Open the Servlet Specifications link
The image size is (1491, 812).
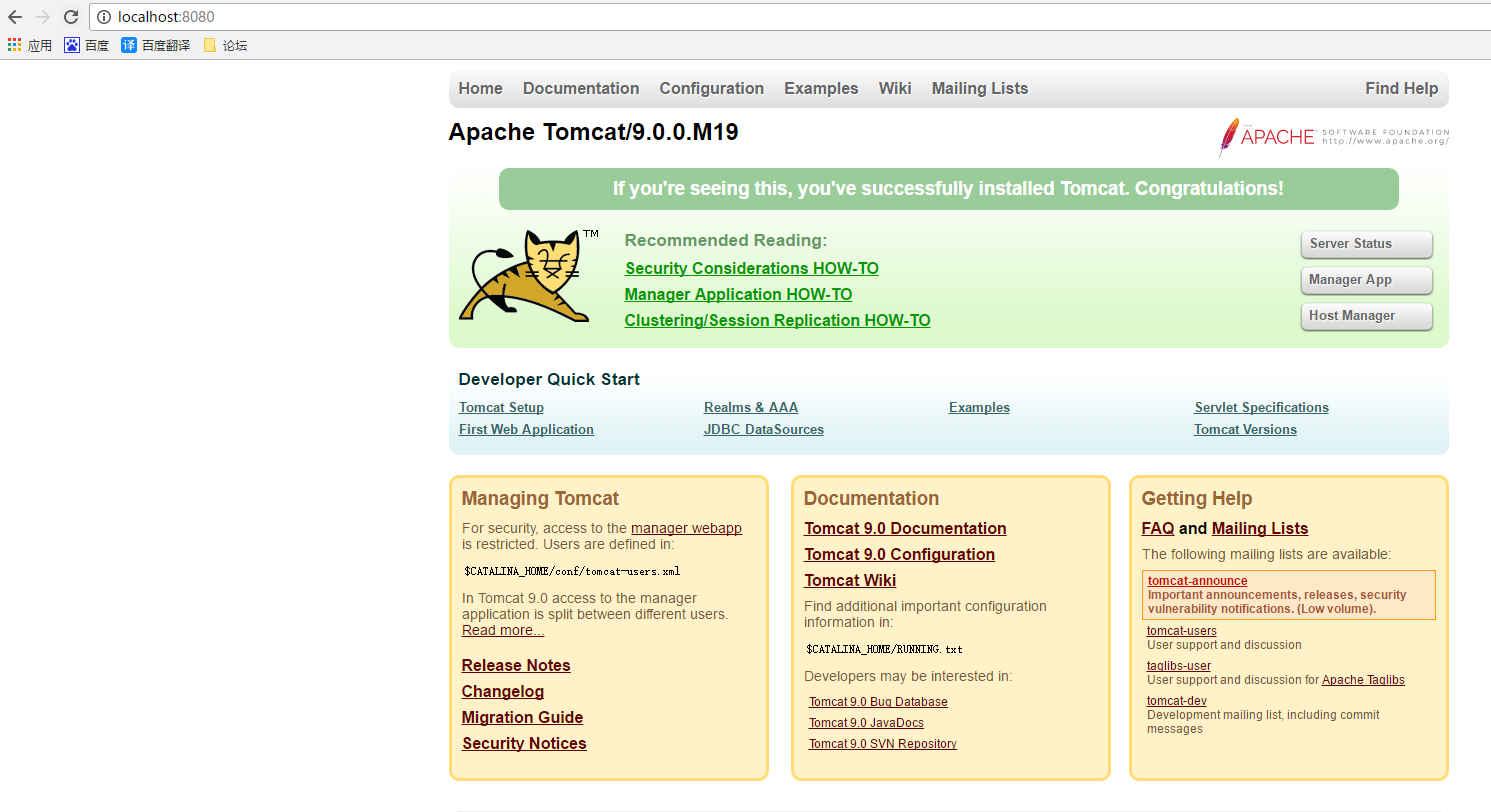(1261, 407)
